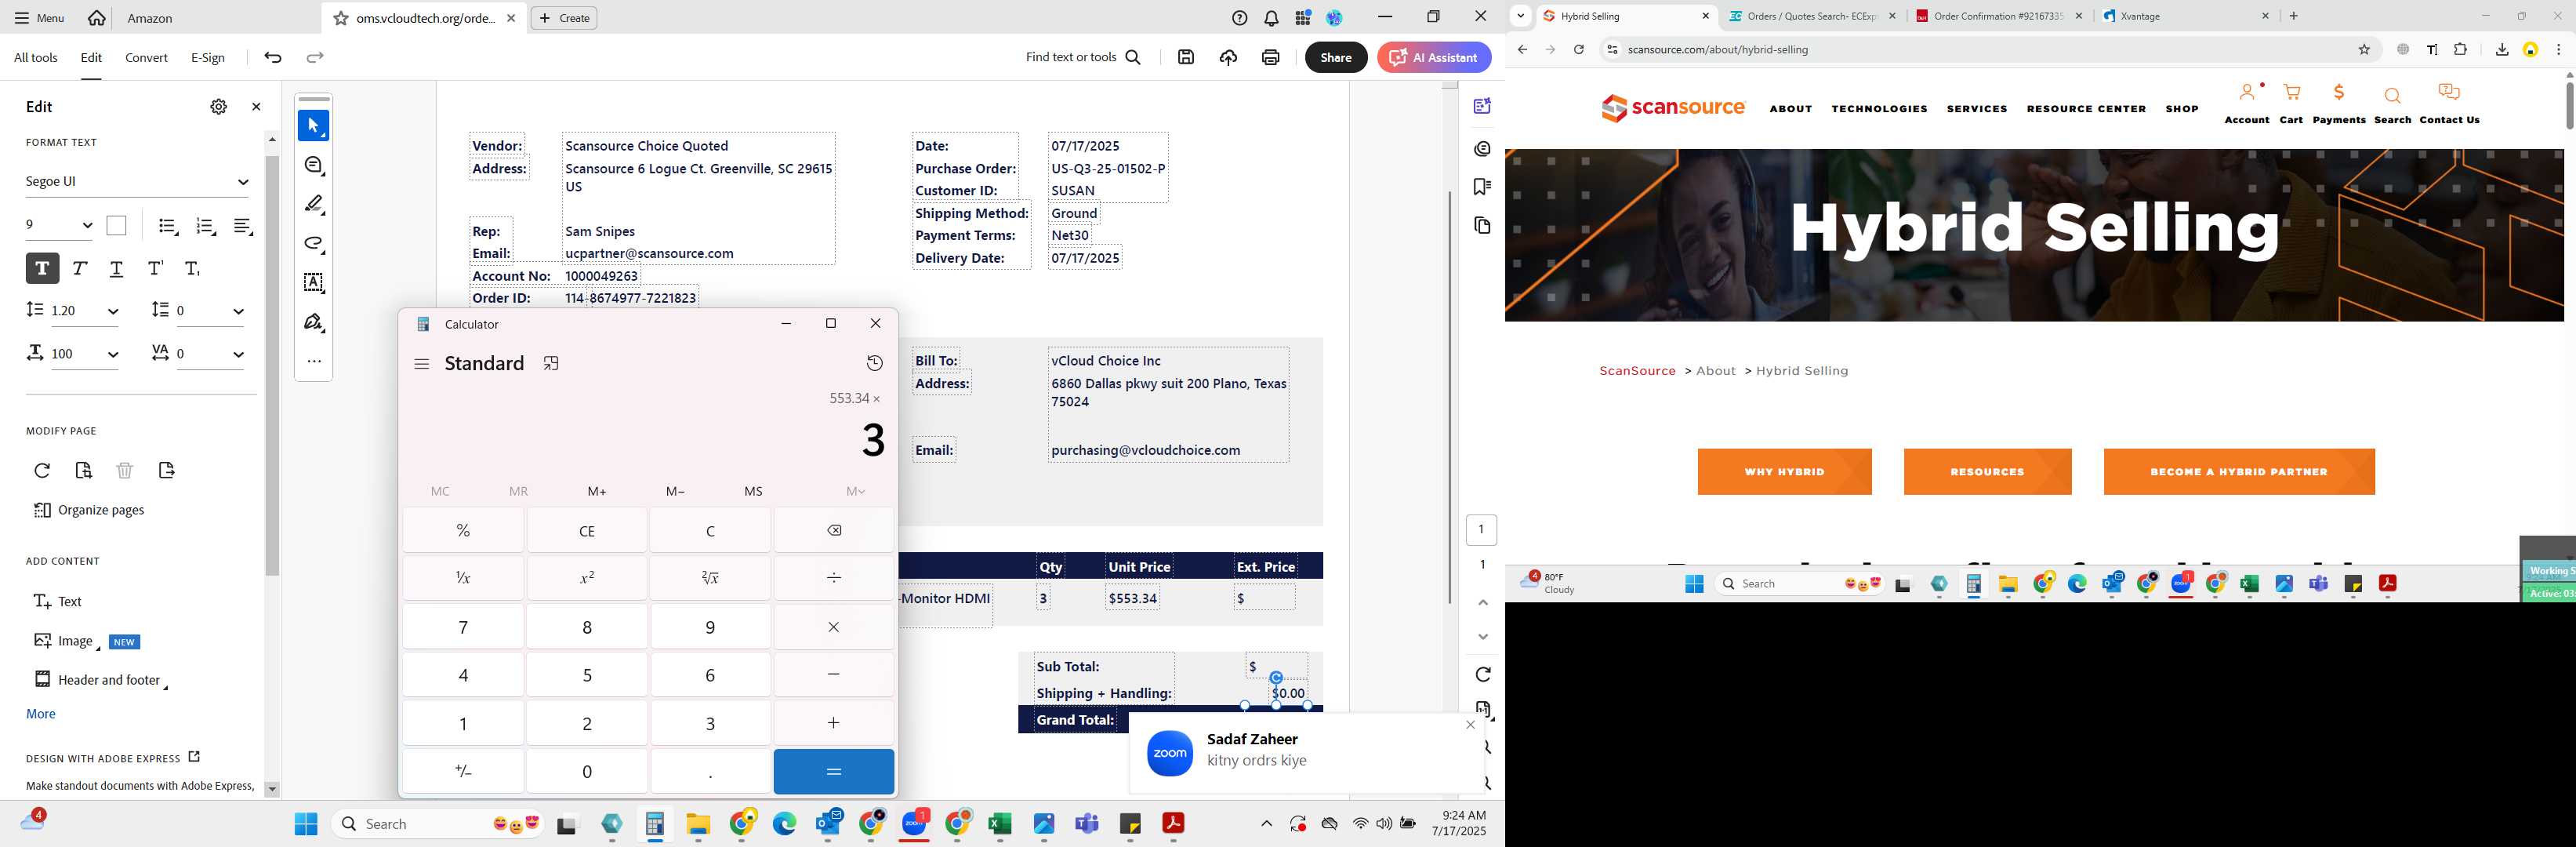Save the PDF with the disk icon
This screenshot has width=2576, height=847.
tap(1186, 58)
